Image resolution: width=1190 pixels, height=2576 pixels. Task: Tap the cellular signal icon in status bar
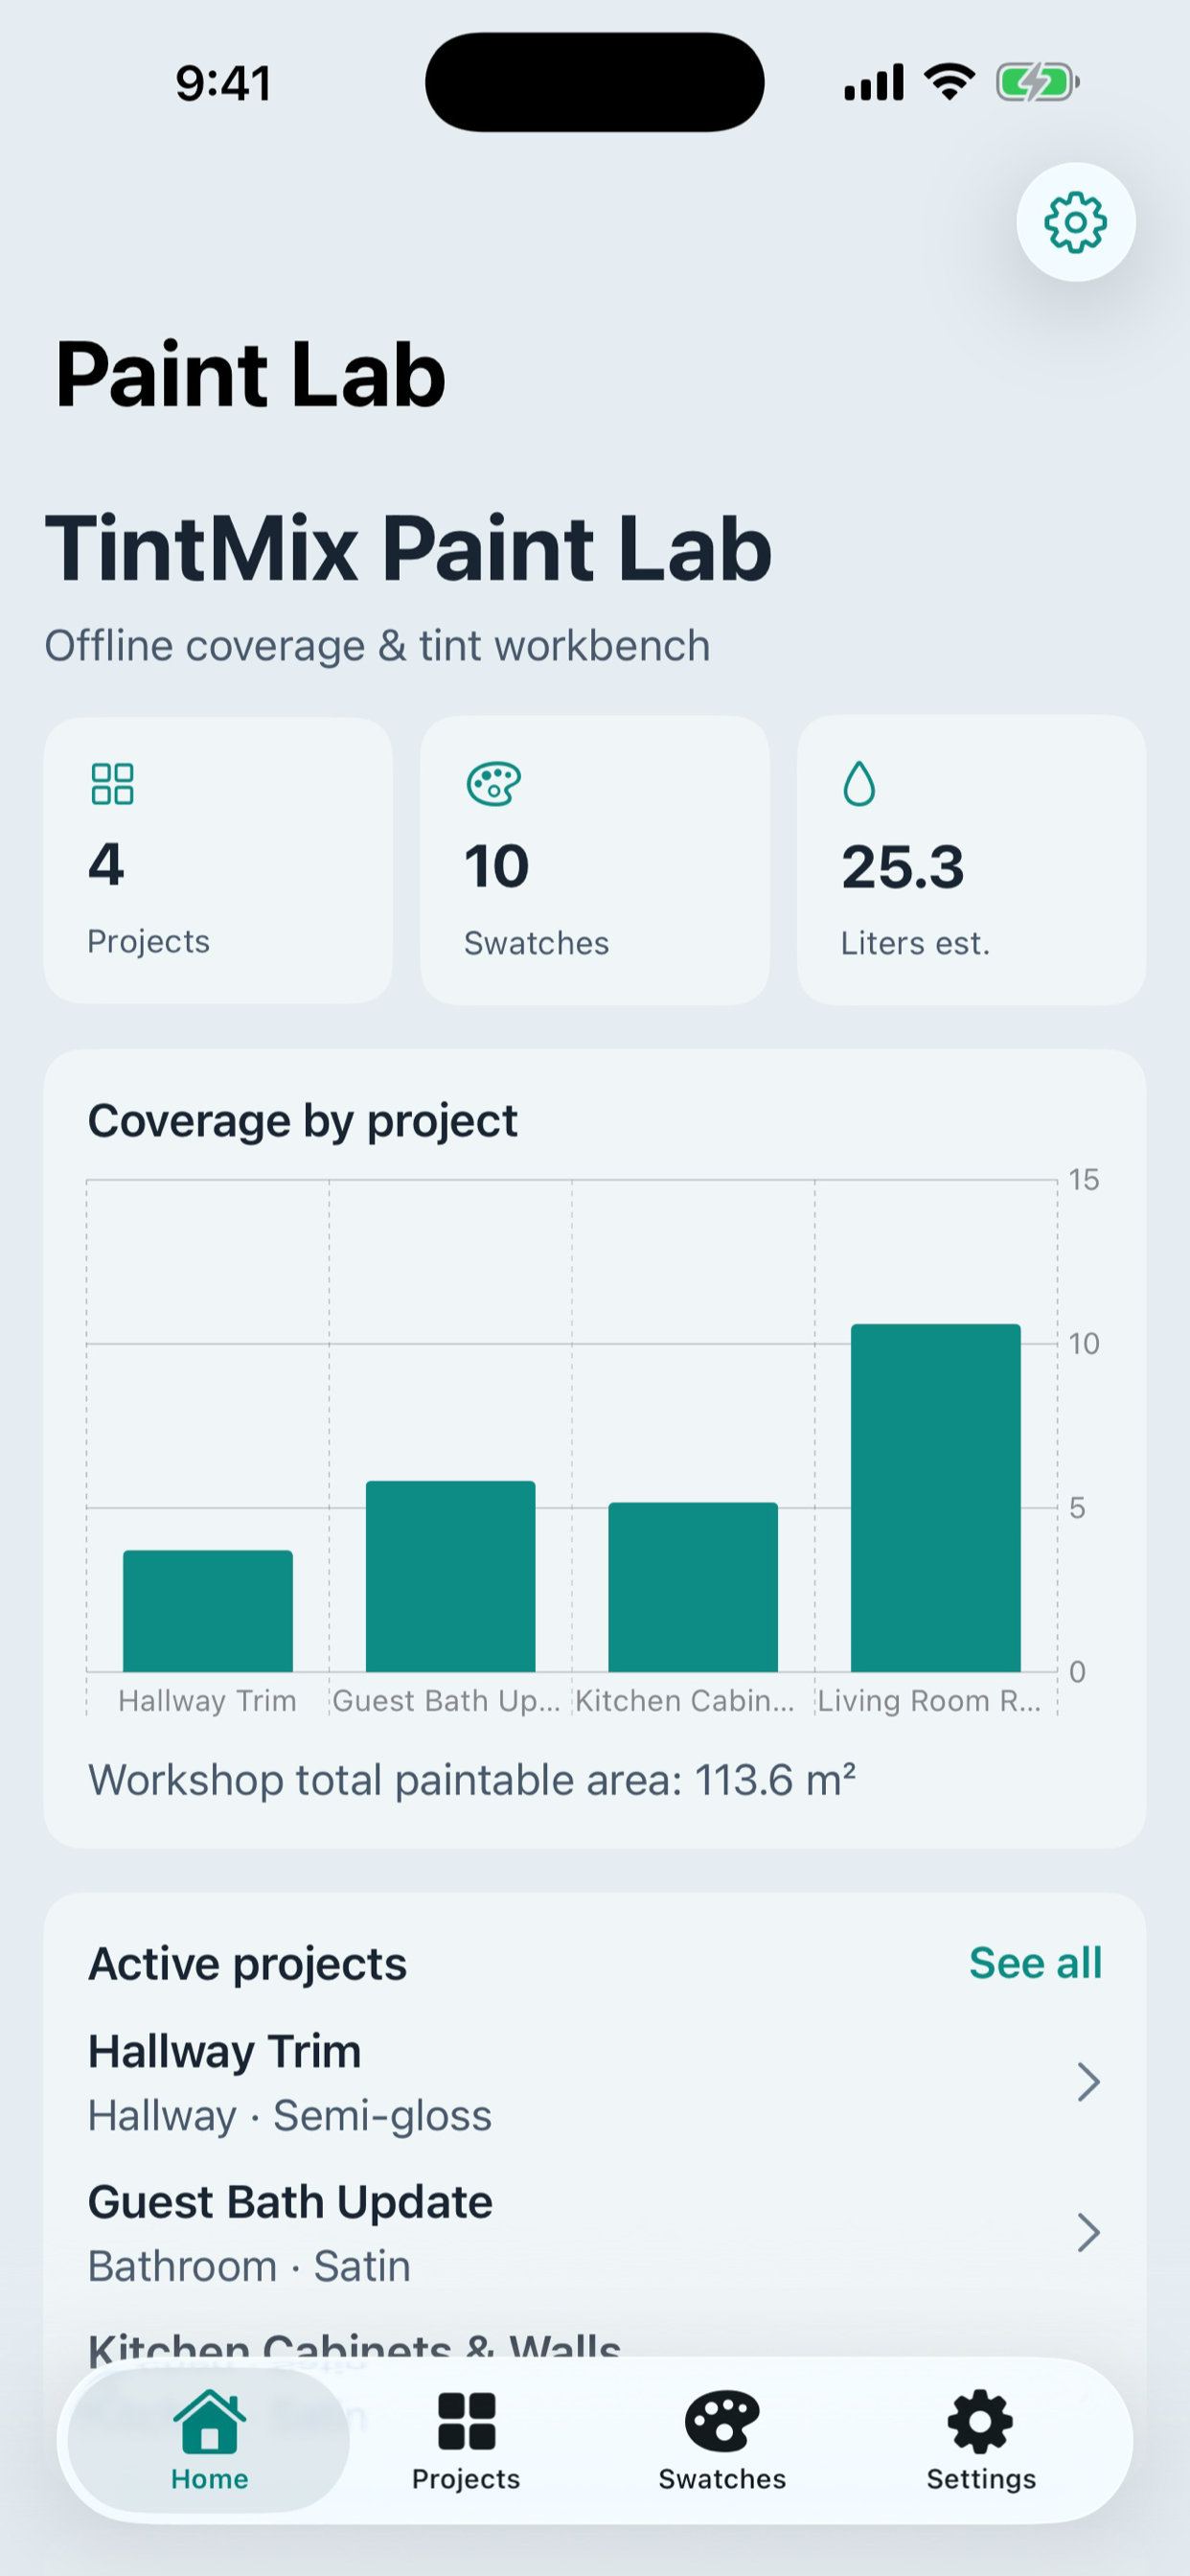point(874,82)
